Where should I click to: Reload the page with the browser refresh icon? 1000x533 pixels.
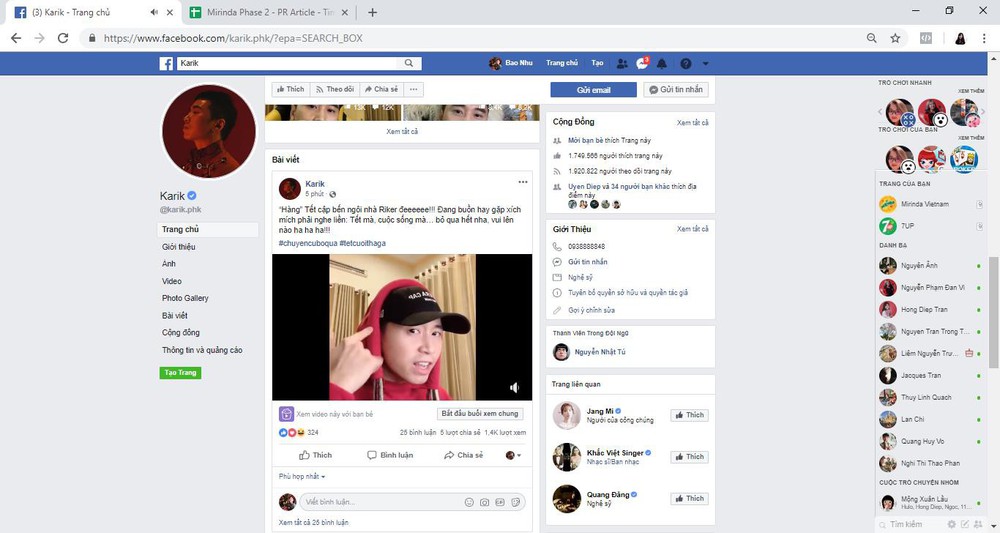pyautogui.click(x=62, y=38)
